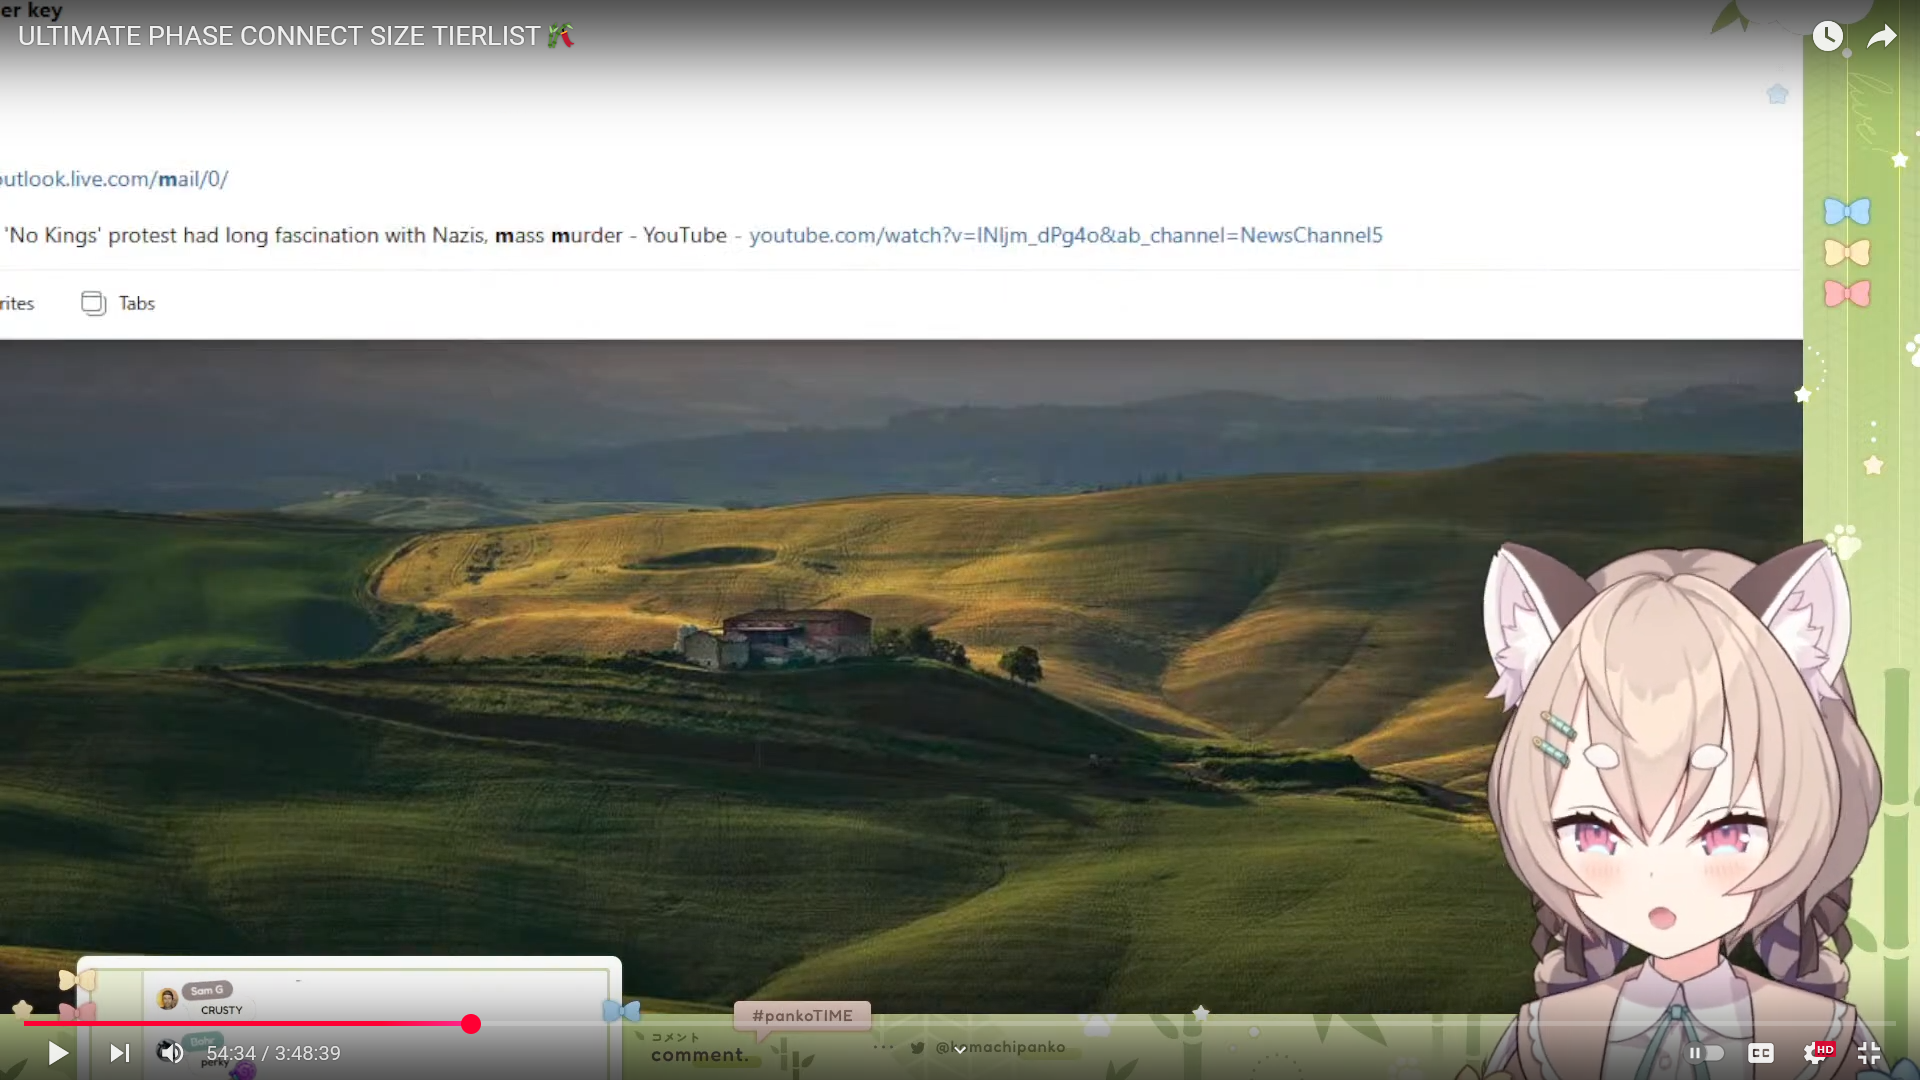Click youtube.com/watch NewsChannel5 link in video
The width and height of the screenshot is (1920, 1080).
tap(1065, 235)
